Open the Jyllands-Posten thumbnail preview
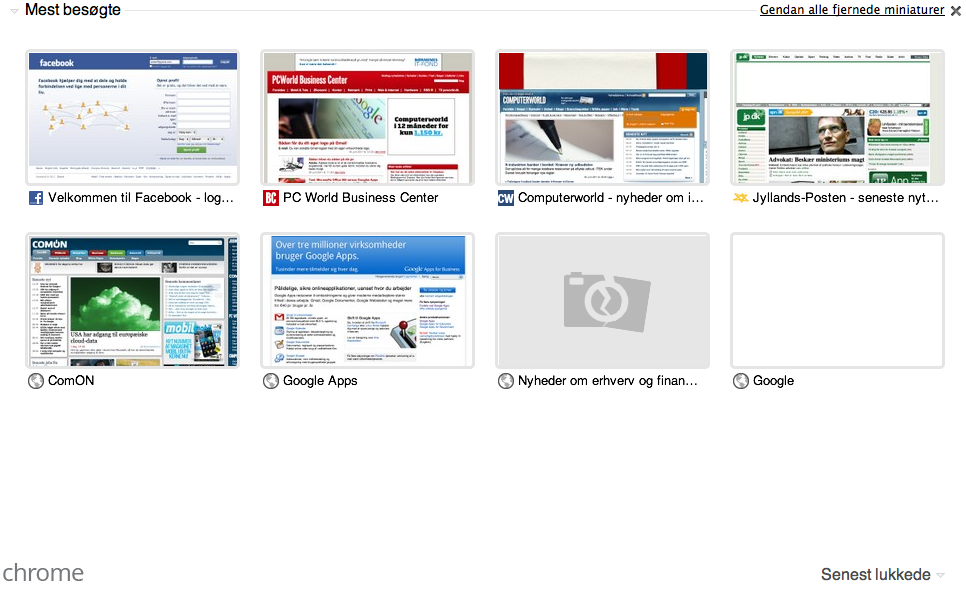Image resolution: width=966 pixels, height=597 pixels. point(837,118)
